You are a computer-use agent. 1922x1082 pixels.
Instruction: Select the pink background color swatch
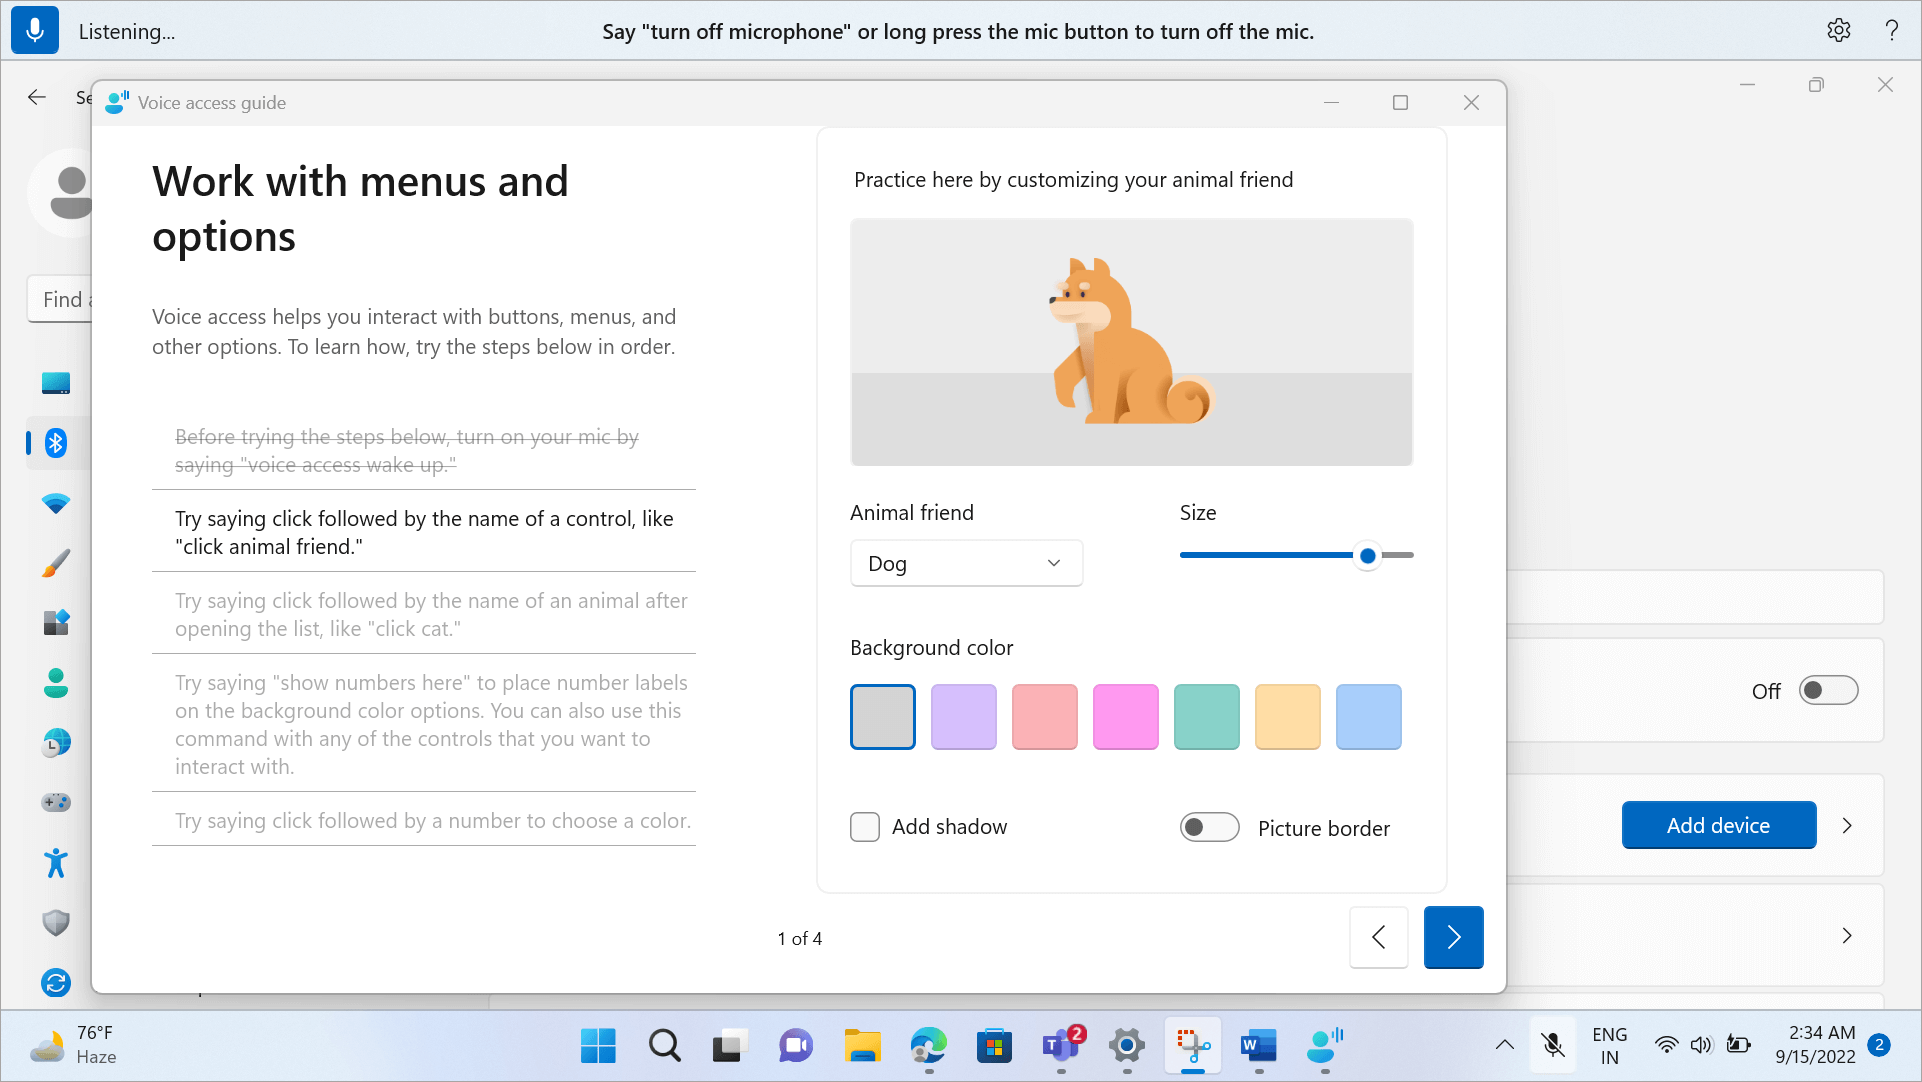pyautogui.click(x=1125, y=716)
